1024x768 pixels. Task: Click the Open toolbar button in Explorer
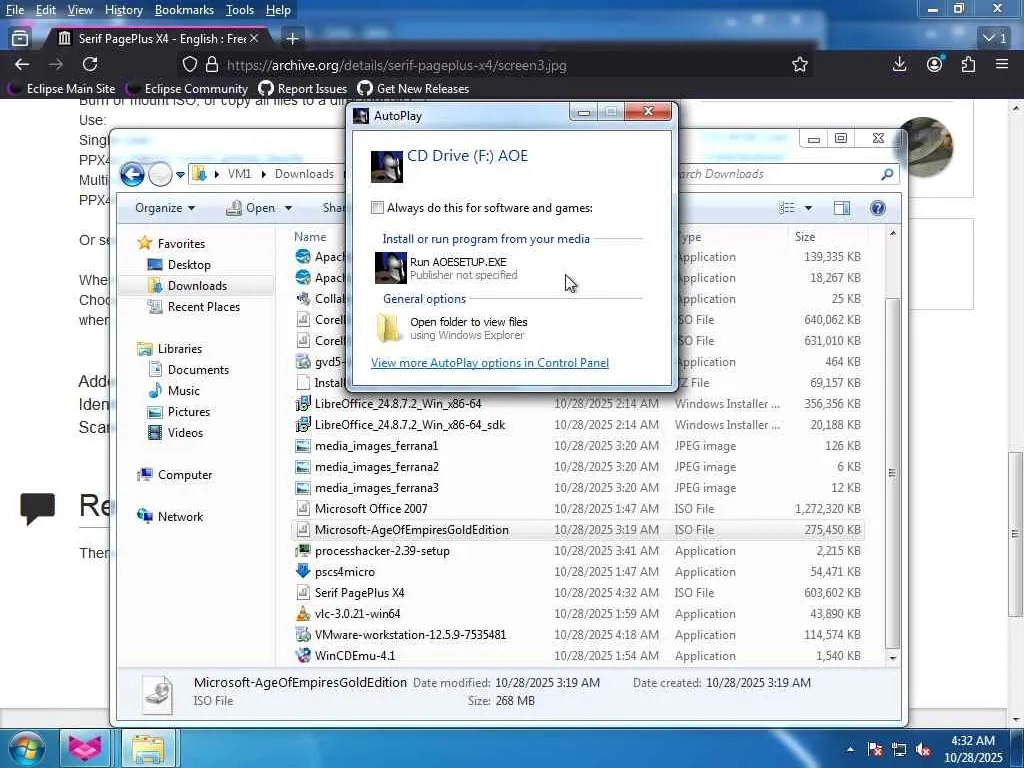pyautogui.click(x=251, y=208)
